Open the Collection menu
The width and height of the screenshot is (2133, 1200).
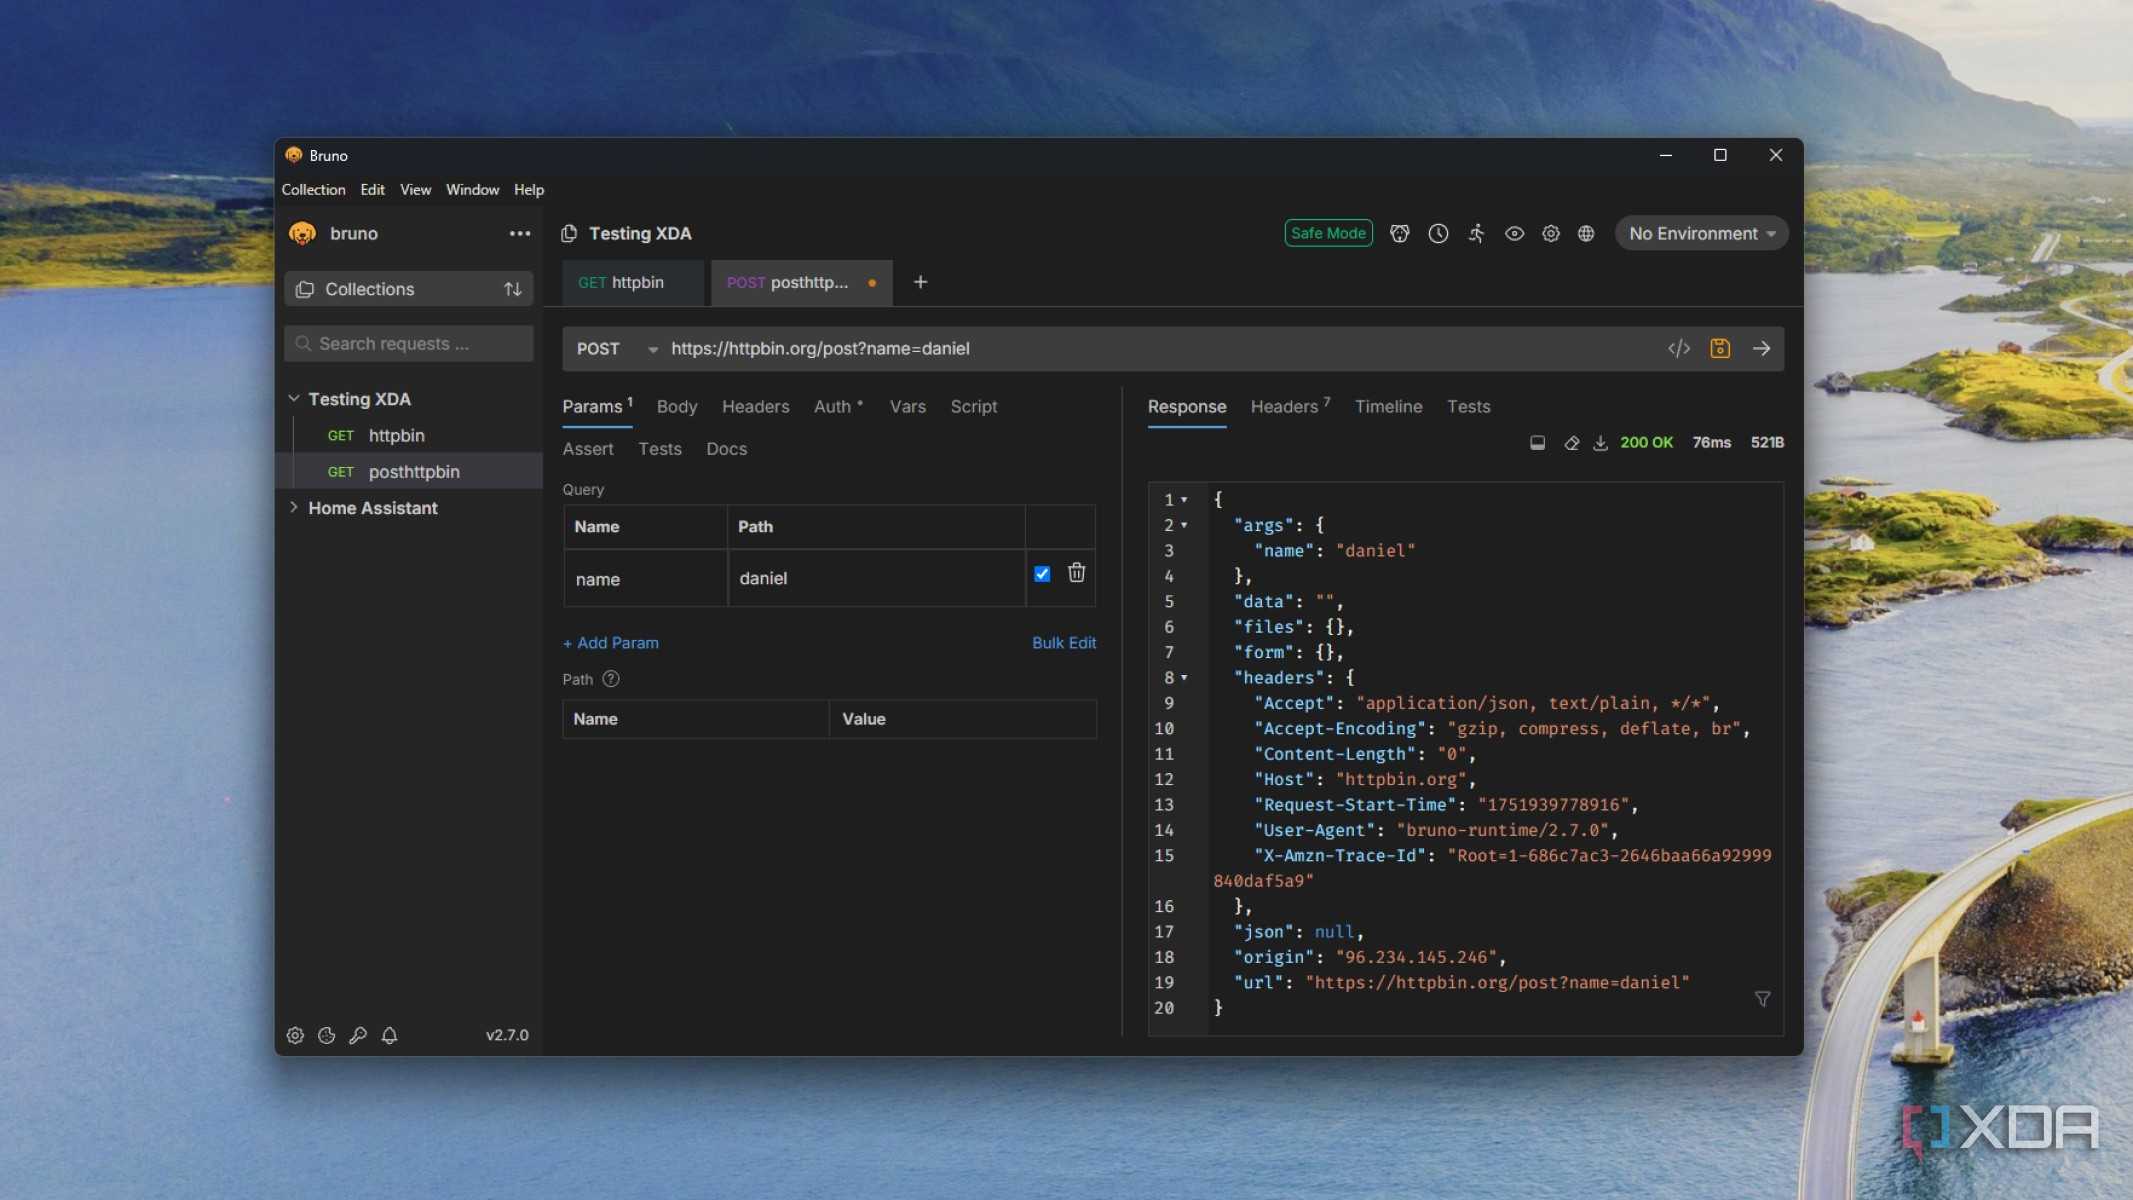tap(313, 189)
